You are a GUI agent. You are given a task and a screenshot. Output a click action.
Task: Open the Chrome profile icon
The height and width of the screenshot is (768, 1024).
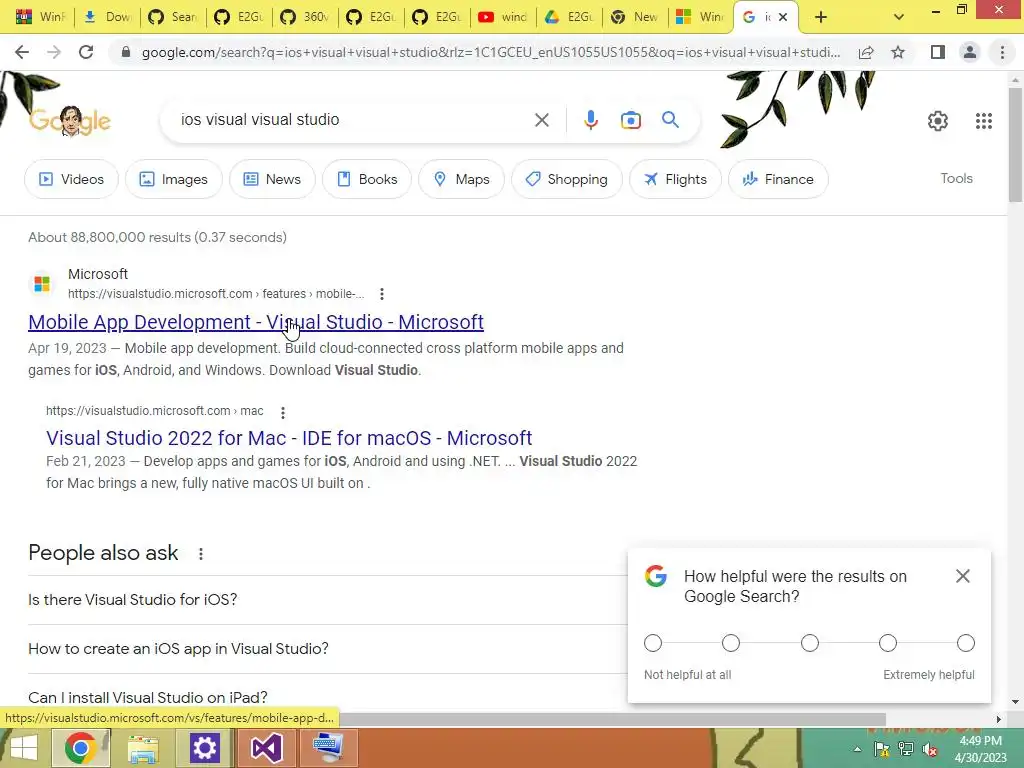(x=970, y=52)
